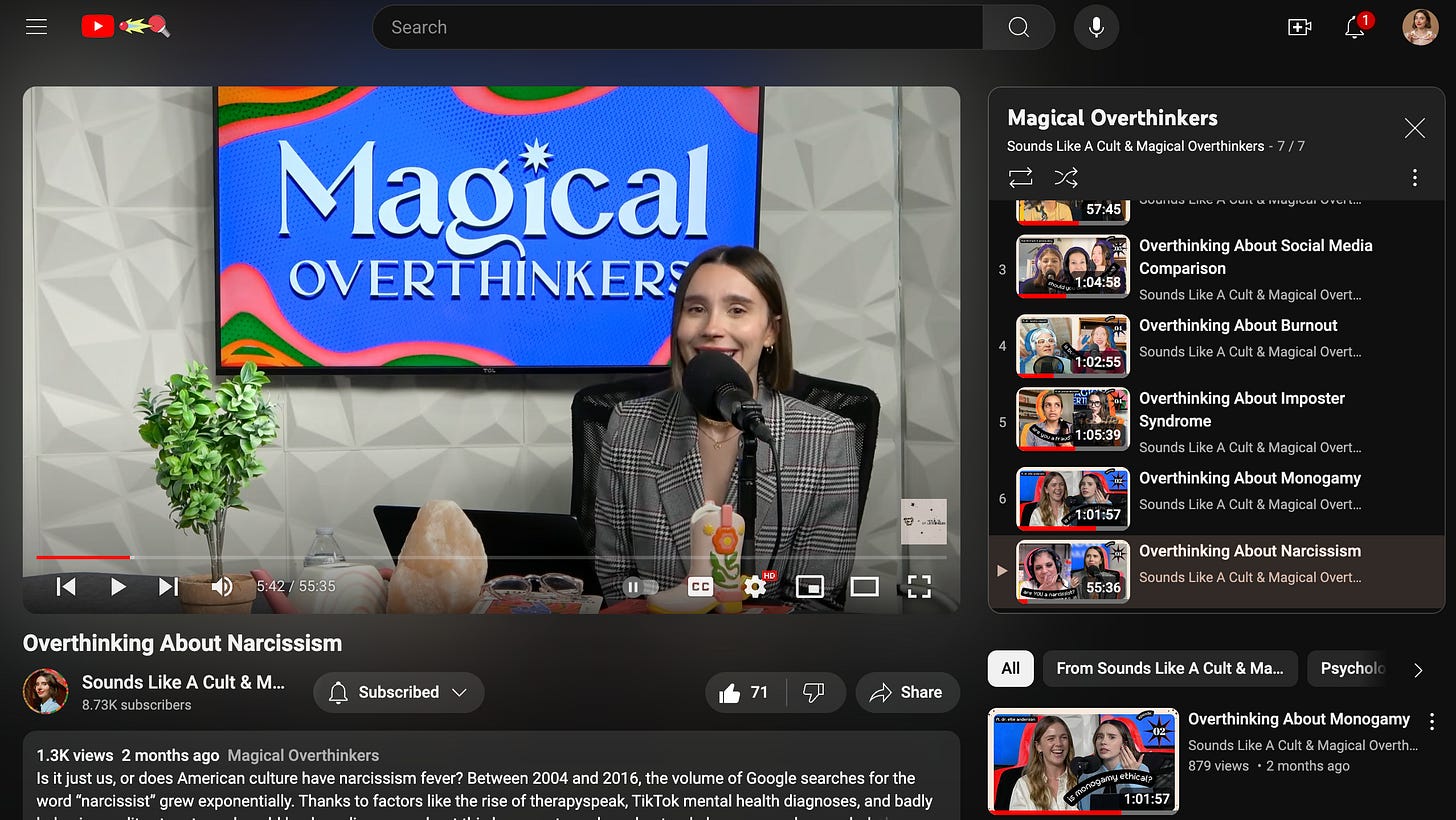Viewport: 1456px width, 820px height.
Task: Open recommended Overthinking About Monogamy thumbnail
Action: [1083, 762]
